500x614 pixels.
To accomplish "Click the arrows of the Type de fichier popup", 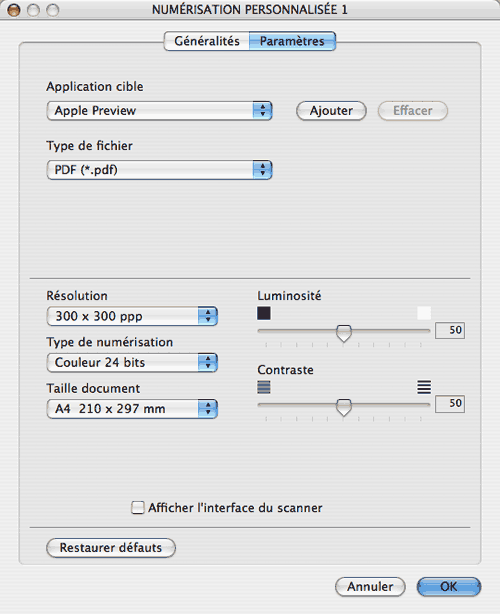I will coord(262,170).
